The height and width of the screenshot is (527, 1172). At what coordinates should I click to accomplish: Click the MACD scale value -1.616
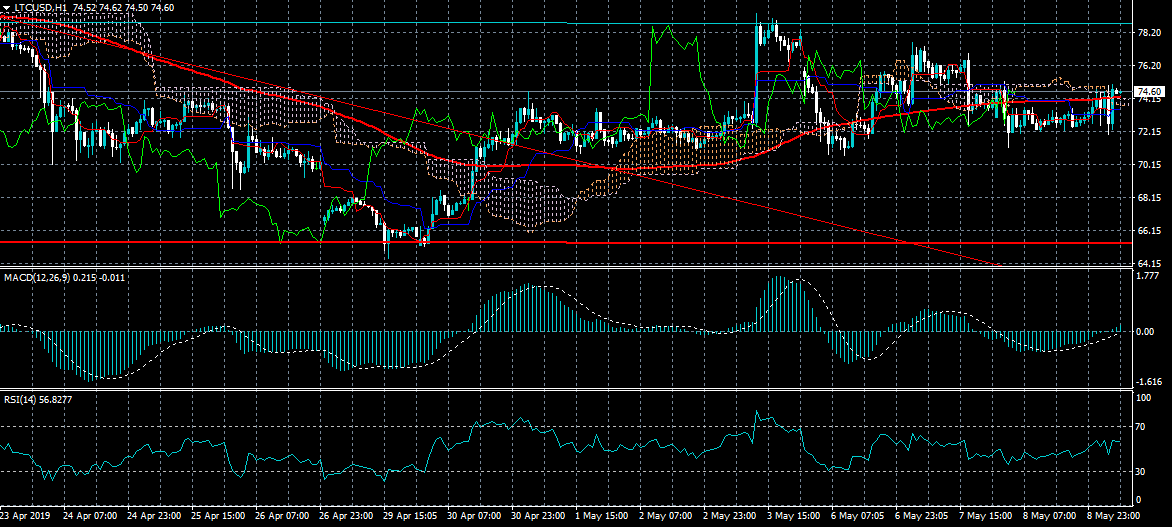click(x=1149, y=382)
